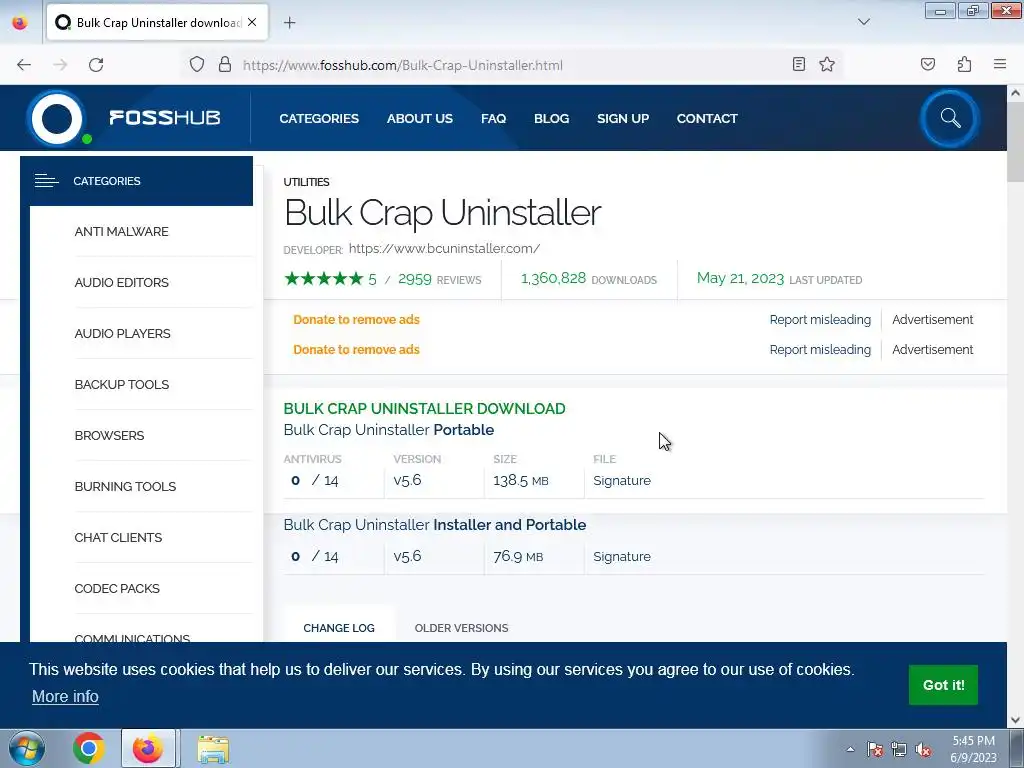This screenshot has height=768, width=1024.
Task: Open CATEGORIES in the top navigation
Action: (319, 118)
